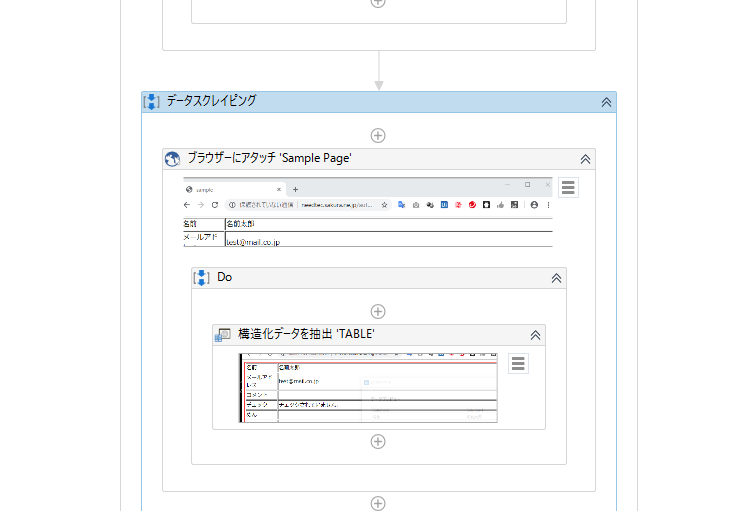Click the データスクレイピング sequence icon
The image size is (729, 511).
[151, 101]
